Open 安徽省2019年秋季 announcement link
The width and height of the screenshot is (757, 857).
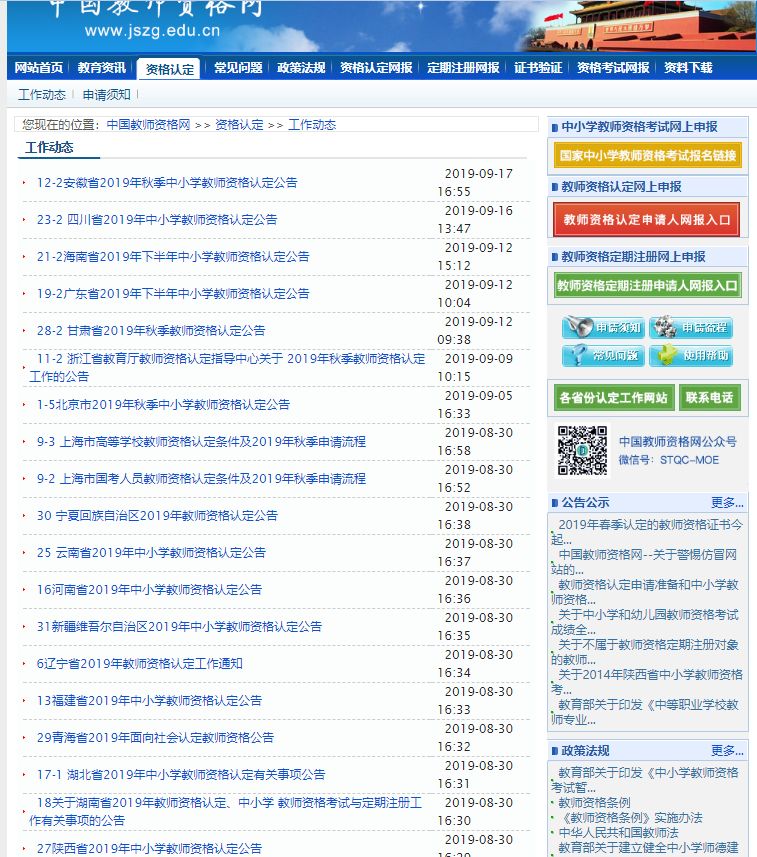pyautogui.click(x=167, y=183)
